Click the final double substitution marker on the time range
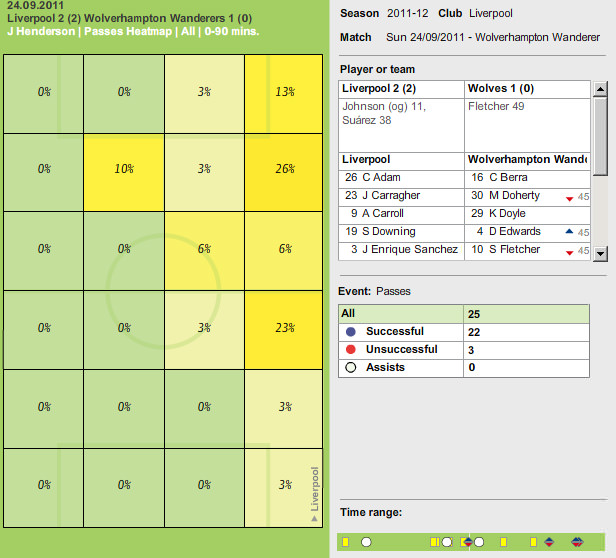The image size is (616, 558). pos(578,542)
